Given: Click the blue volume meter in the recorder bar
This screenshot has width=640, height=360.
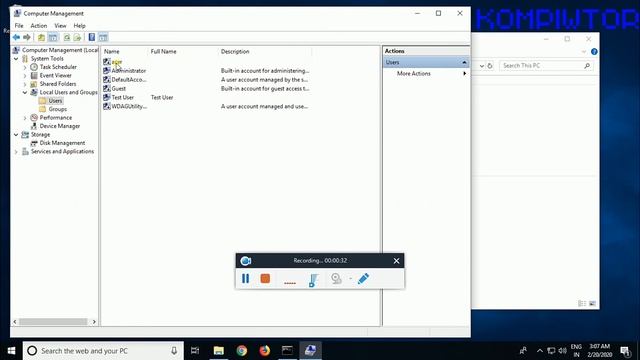Looking at the screenshot, I should 313,280.
